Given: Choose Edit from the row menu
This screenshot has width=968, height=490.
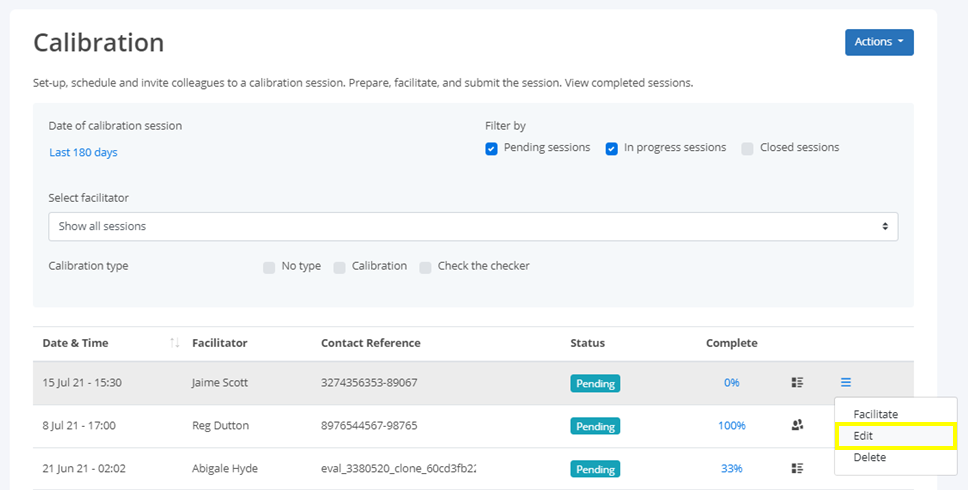Looking at the screenshot, I should coord(895,436).
